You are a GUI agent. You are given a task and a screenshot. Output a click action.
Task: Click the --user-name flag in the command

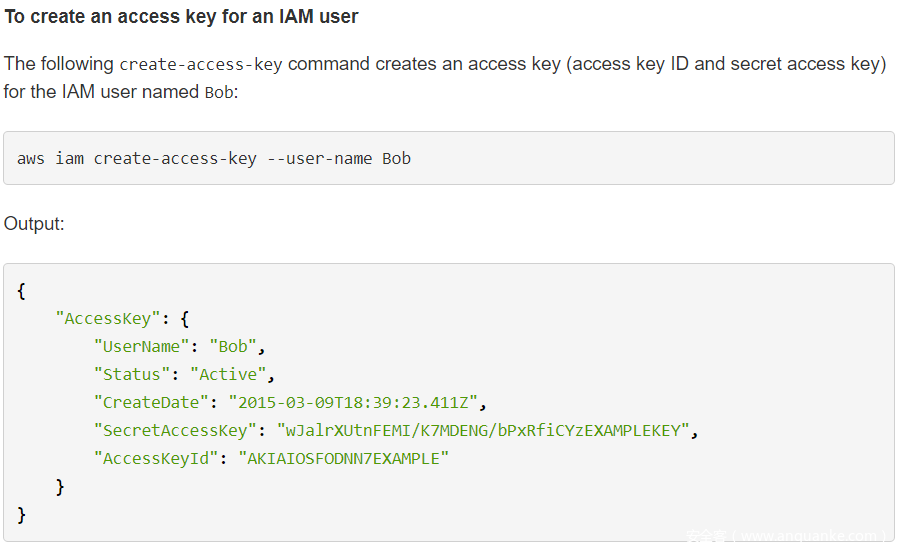pos(320,158)
